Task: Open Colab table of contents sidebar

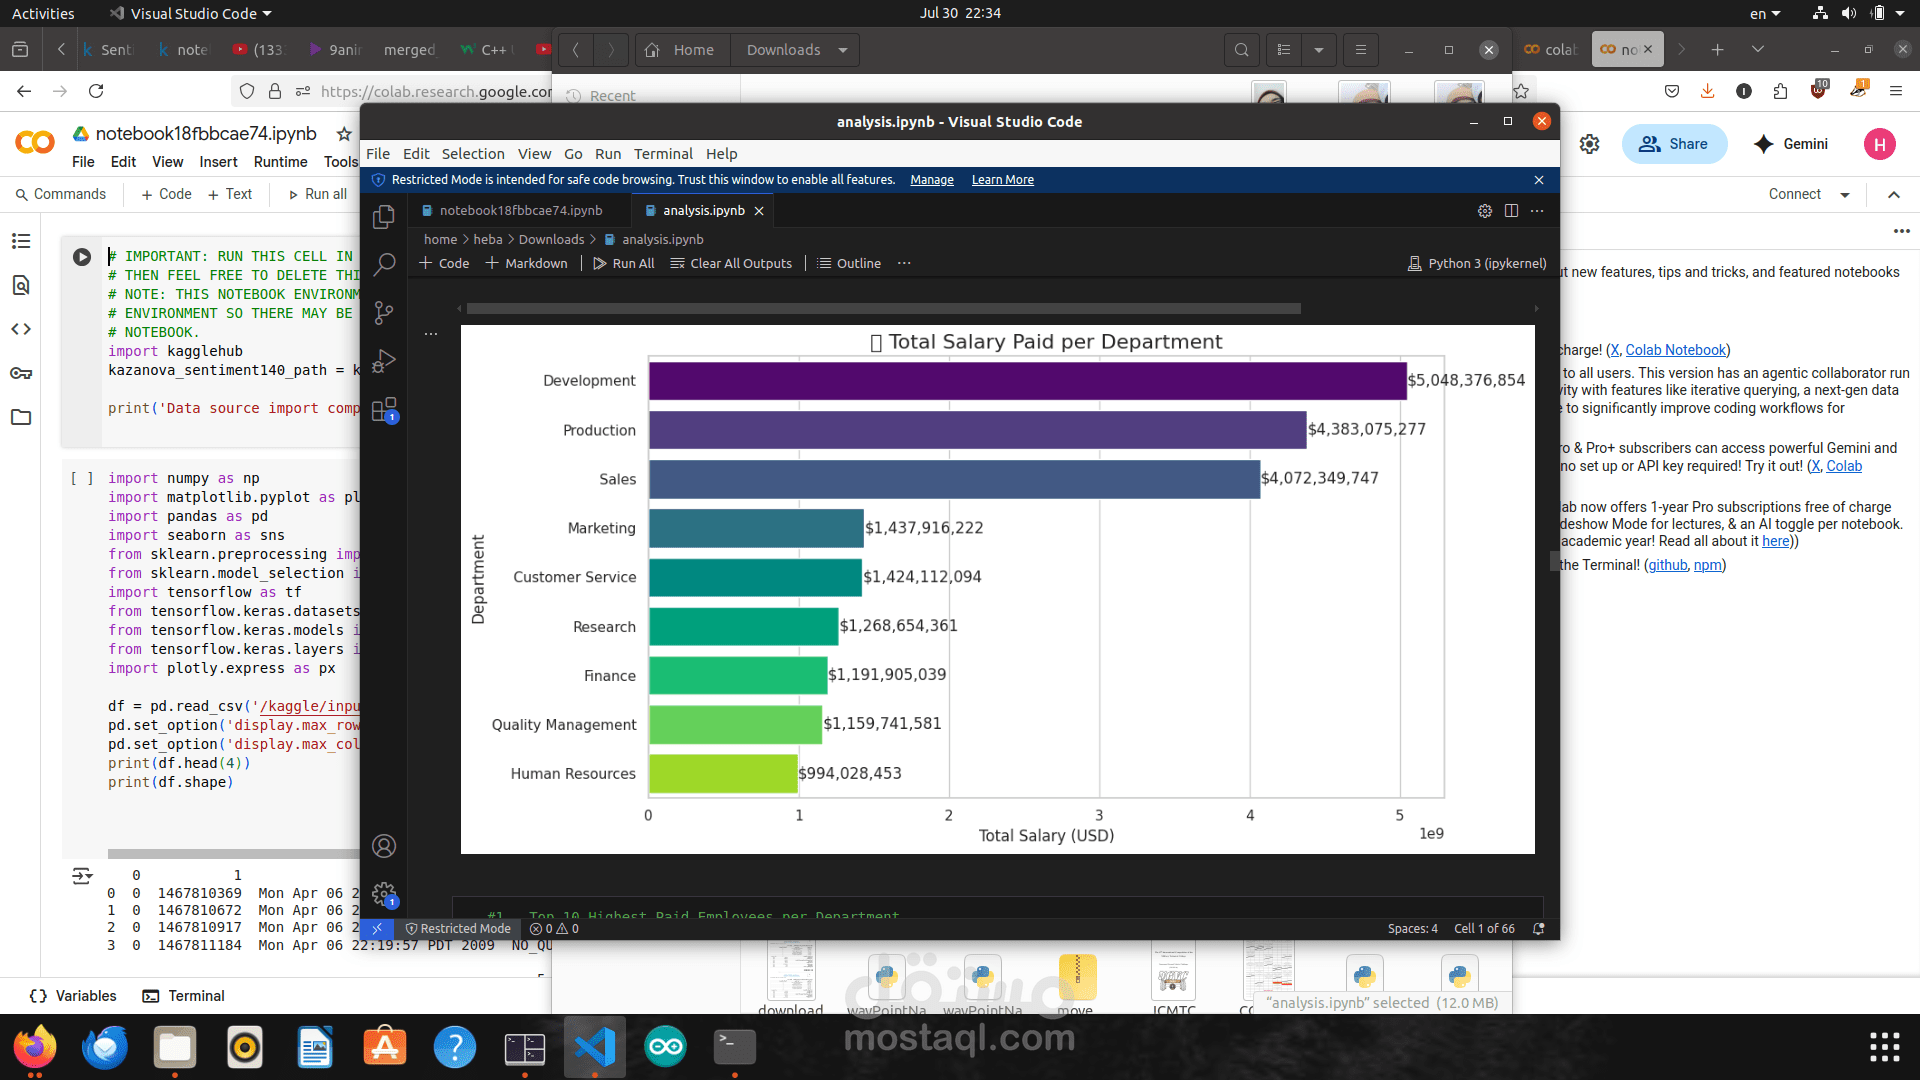Action: point(21,241)
